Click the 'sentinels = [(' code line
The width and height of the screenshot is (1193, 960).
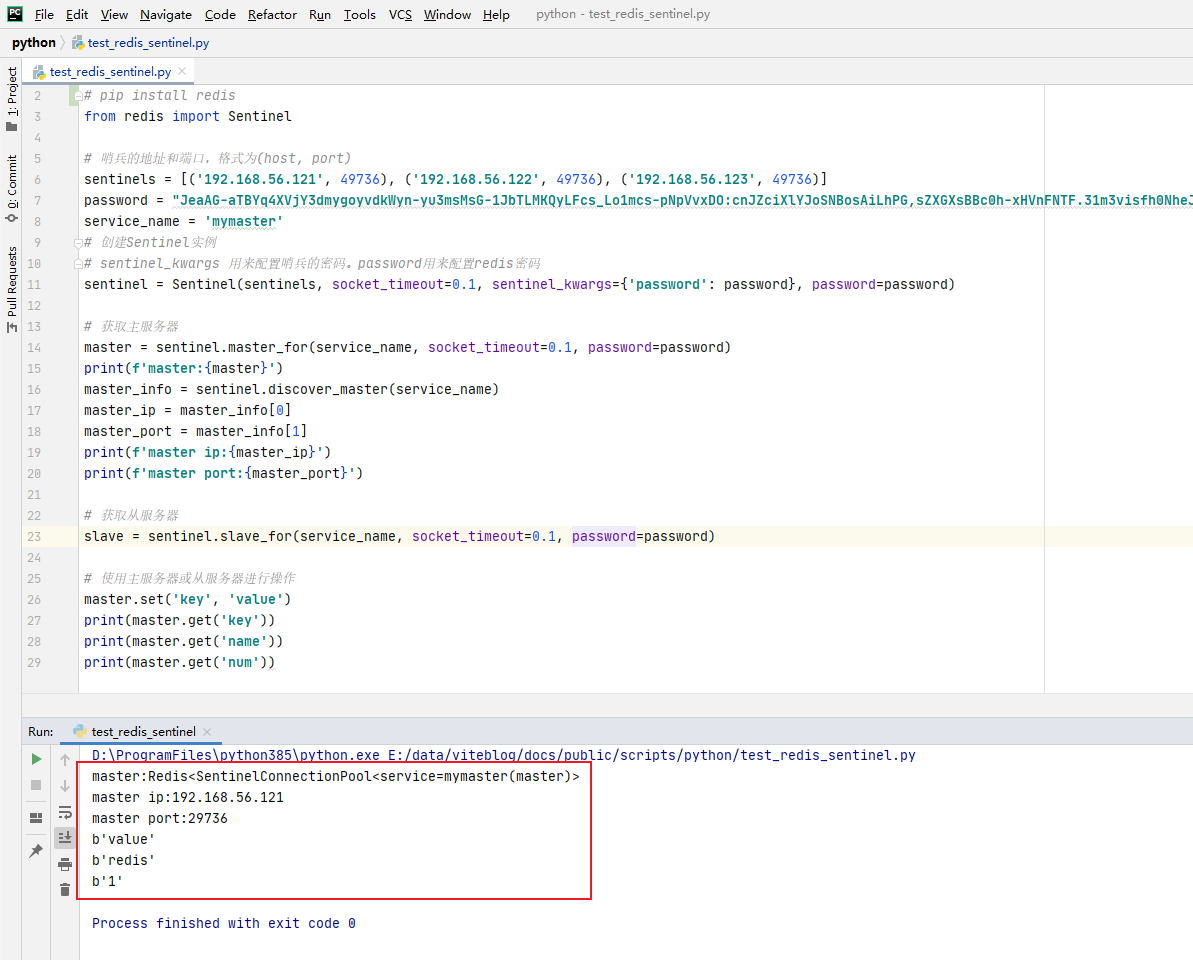pos(455,180)
